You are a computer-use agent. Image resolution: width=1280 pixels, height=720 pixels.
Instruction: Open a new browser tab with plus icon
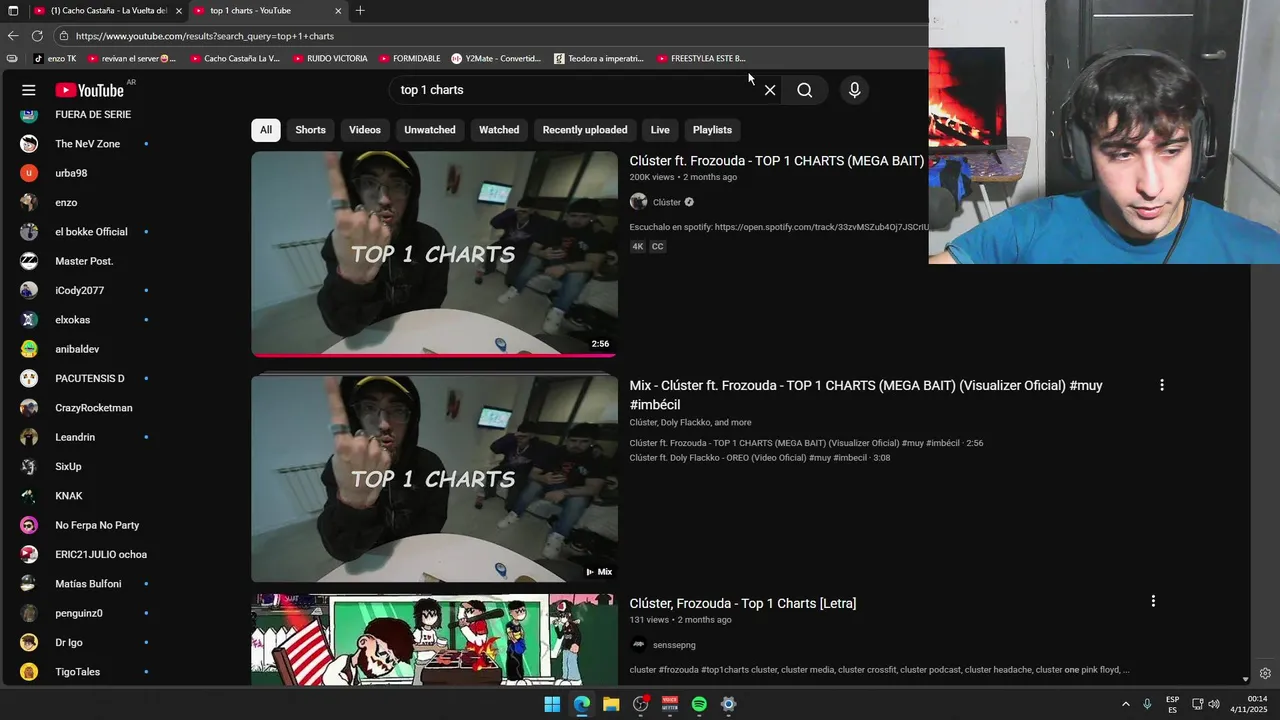pyautogui.click(x=360, y=11)
